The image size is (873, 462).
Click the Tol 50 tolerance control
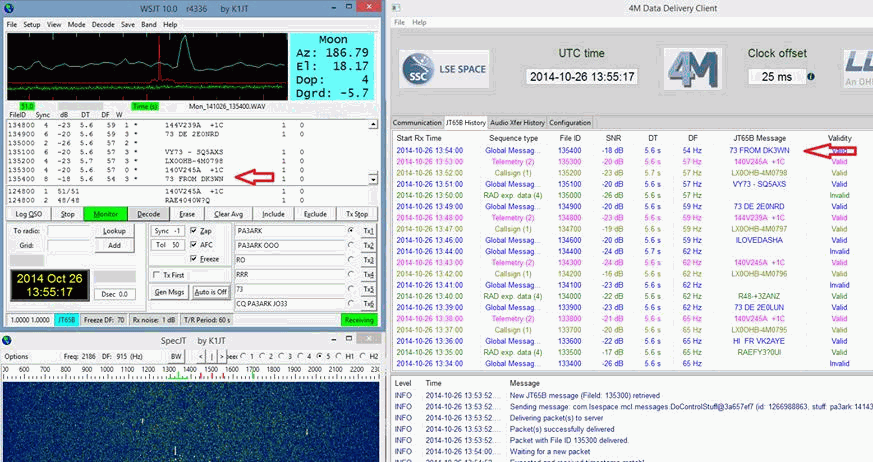point(167,245)
